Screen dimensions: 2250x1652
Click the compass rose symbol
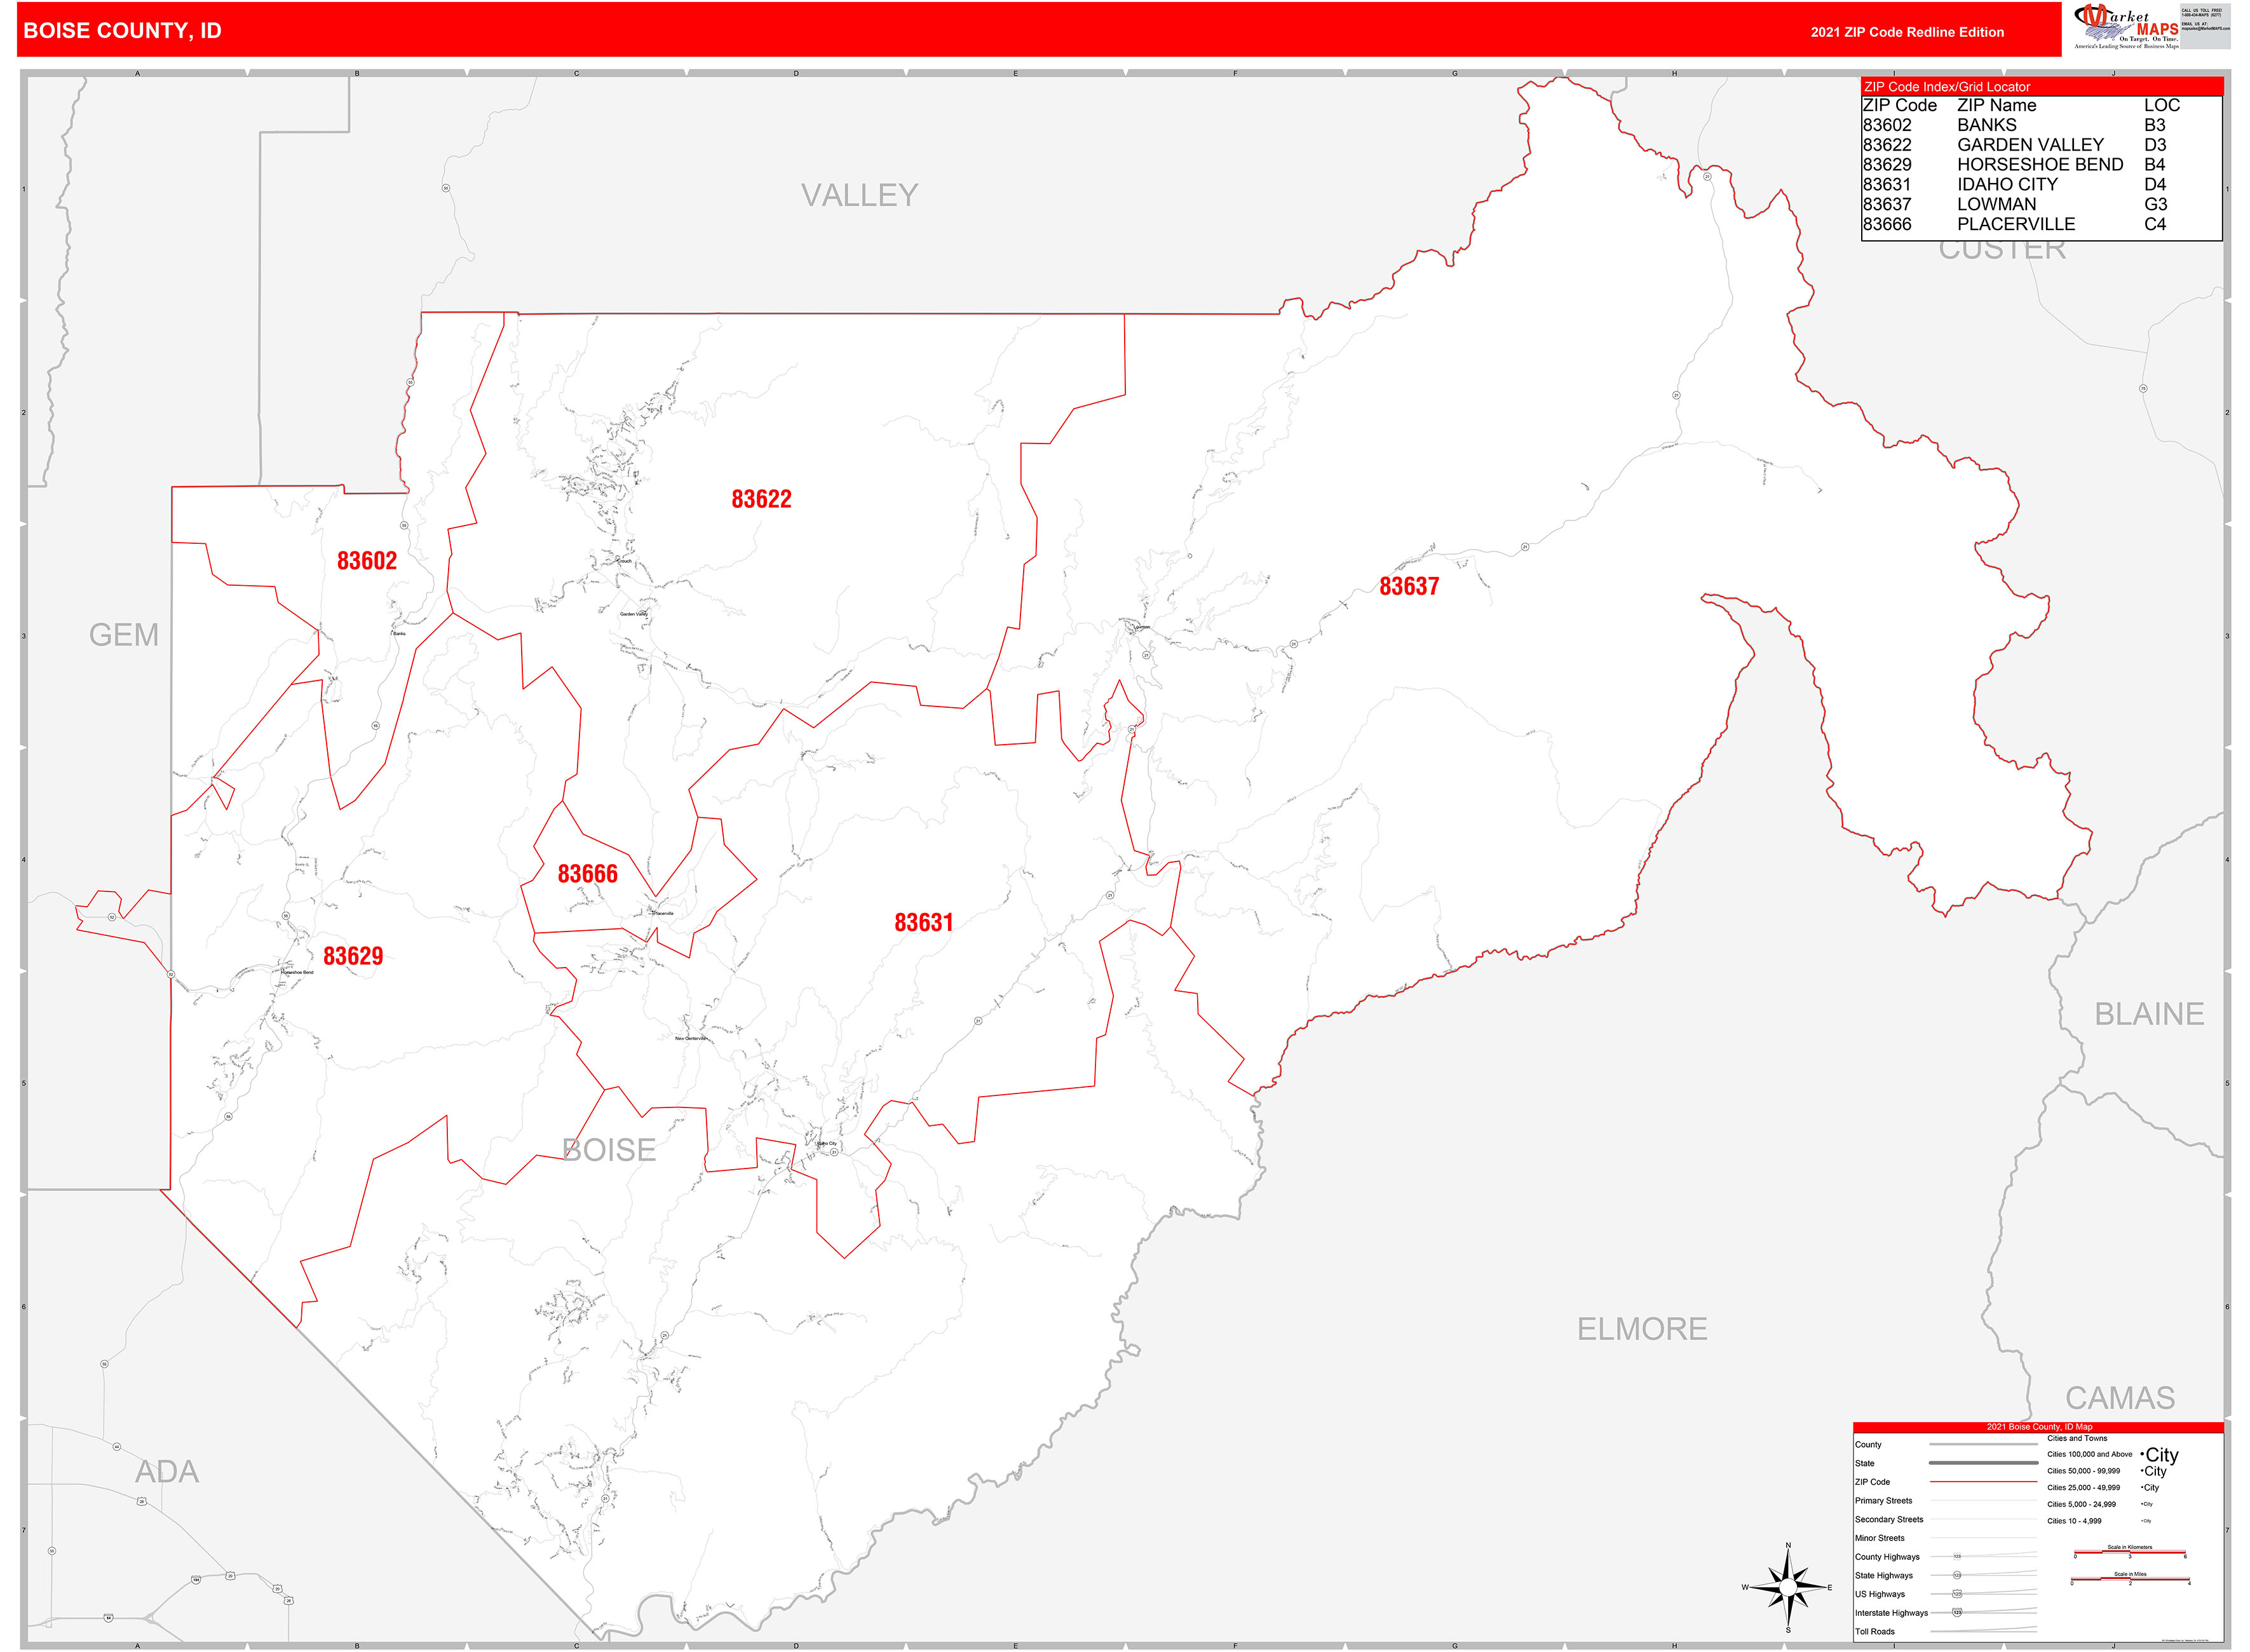[x=1788, y=1588]
